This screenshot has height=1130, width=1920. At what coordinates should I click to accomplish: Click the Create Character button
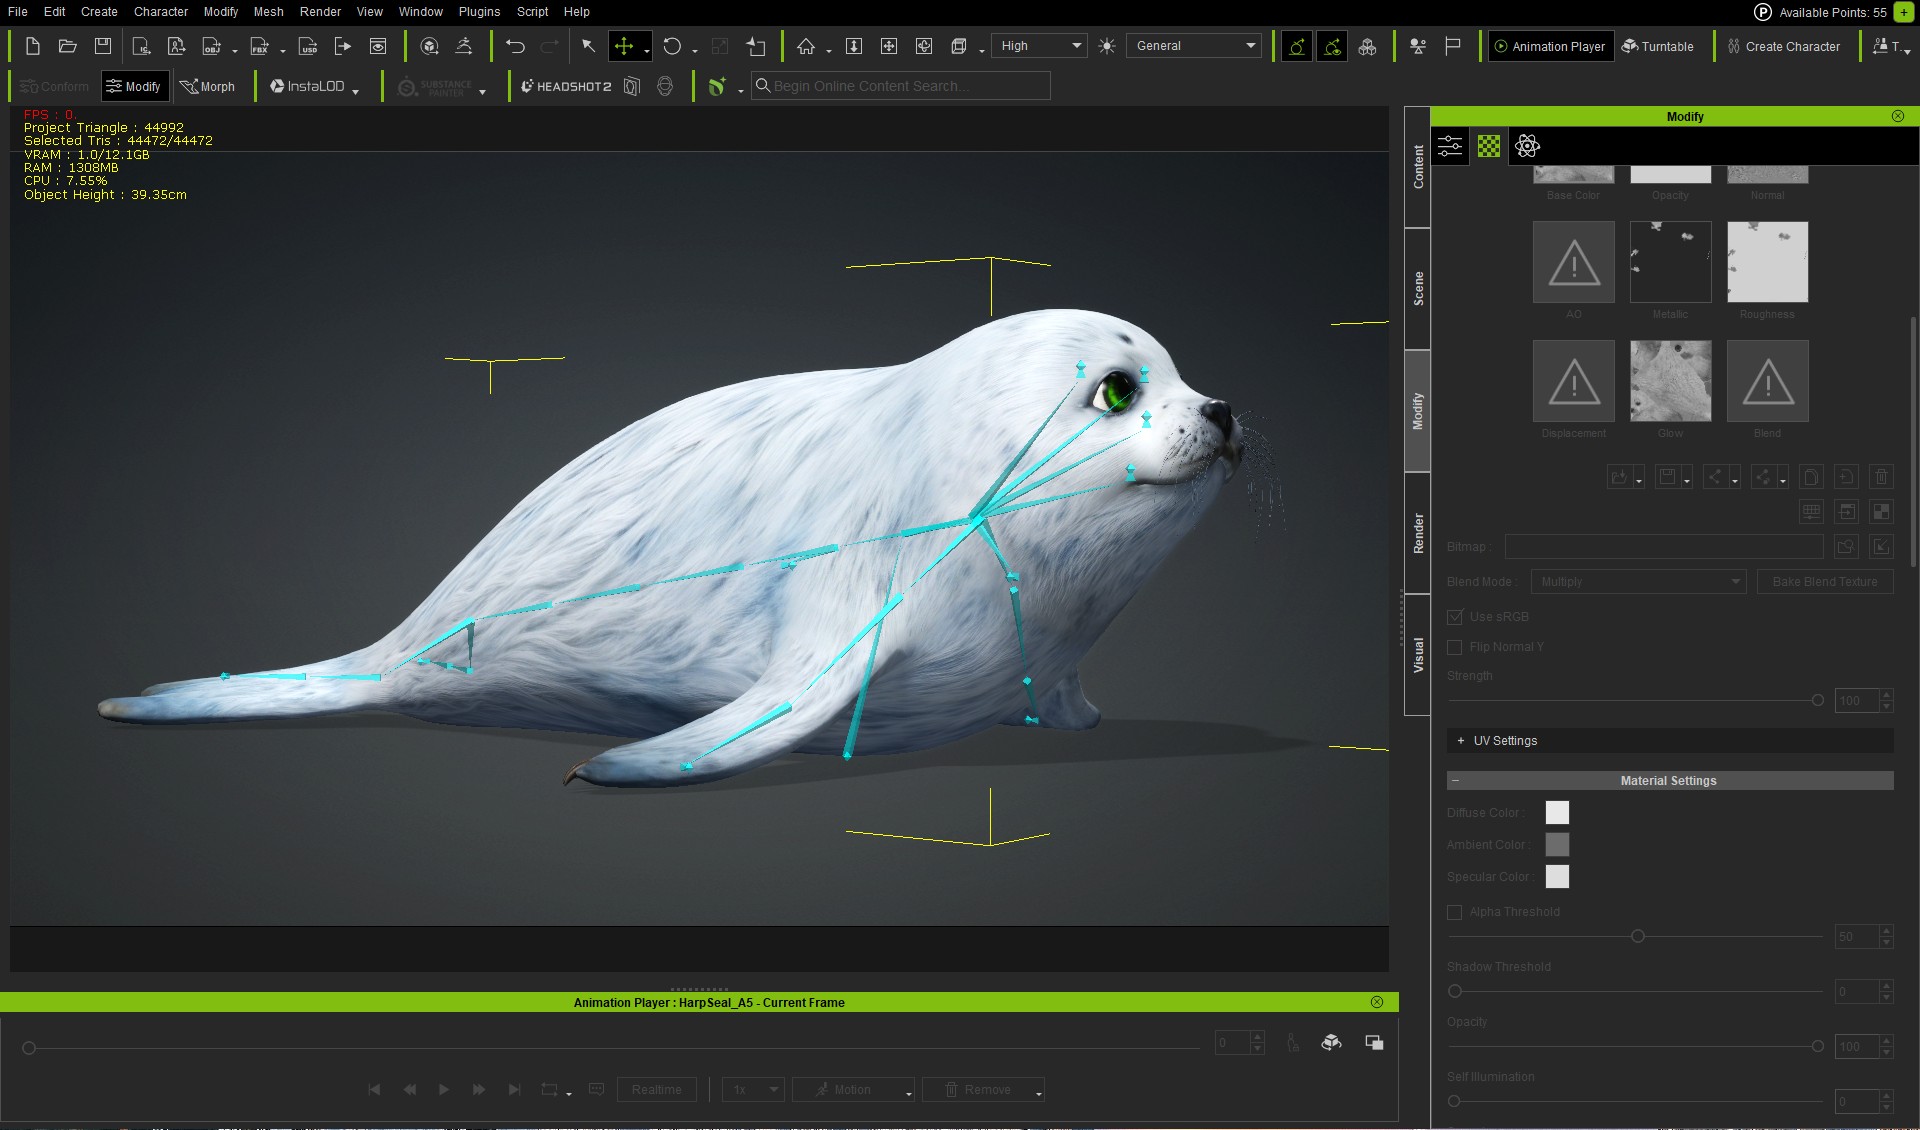coord(1785,46)
